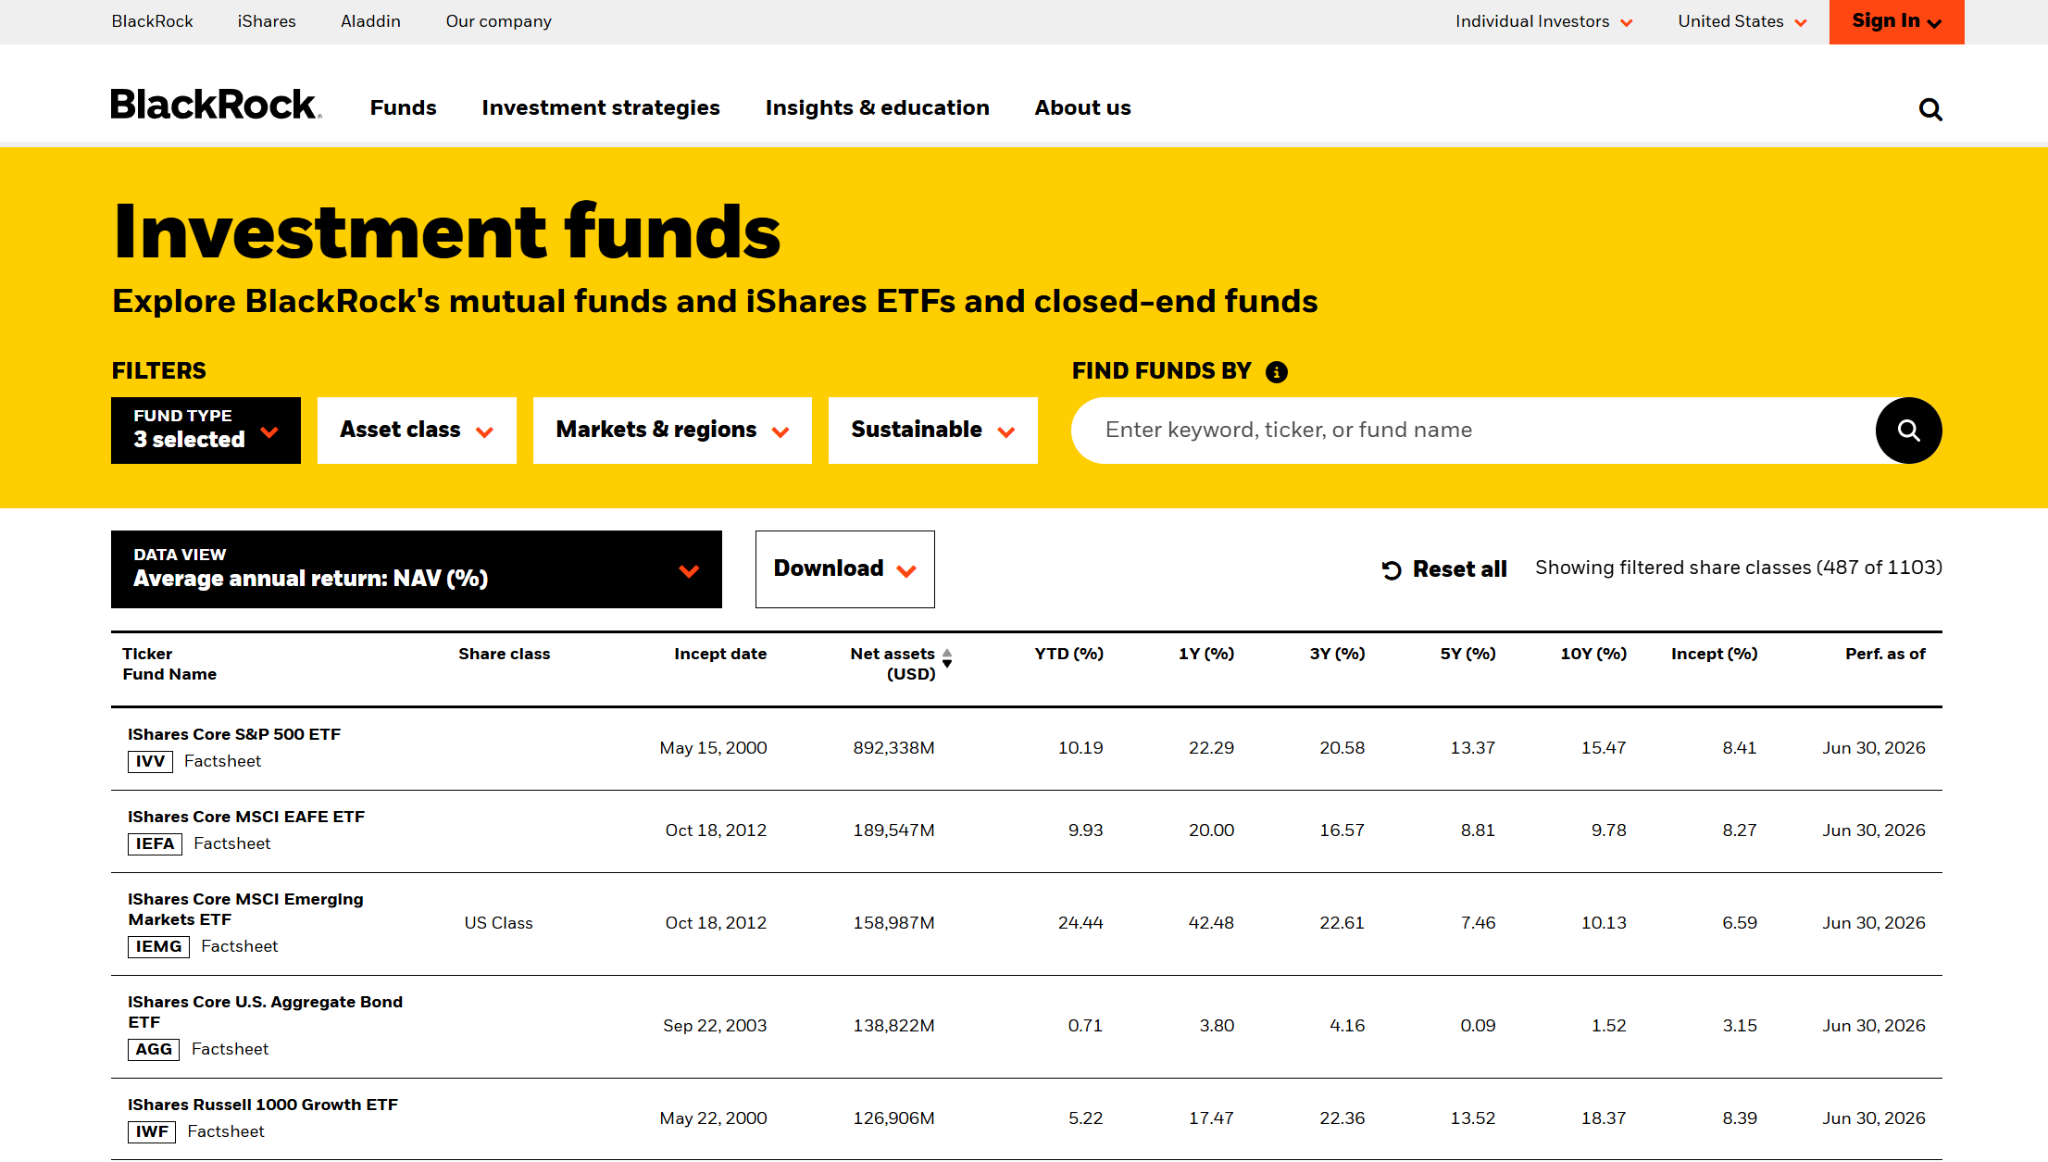Open the IEMG Factsheet link
The image size is (2048, 1162).
pos(239,946)
